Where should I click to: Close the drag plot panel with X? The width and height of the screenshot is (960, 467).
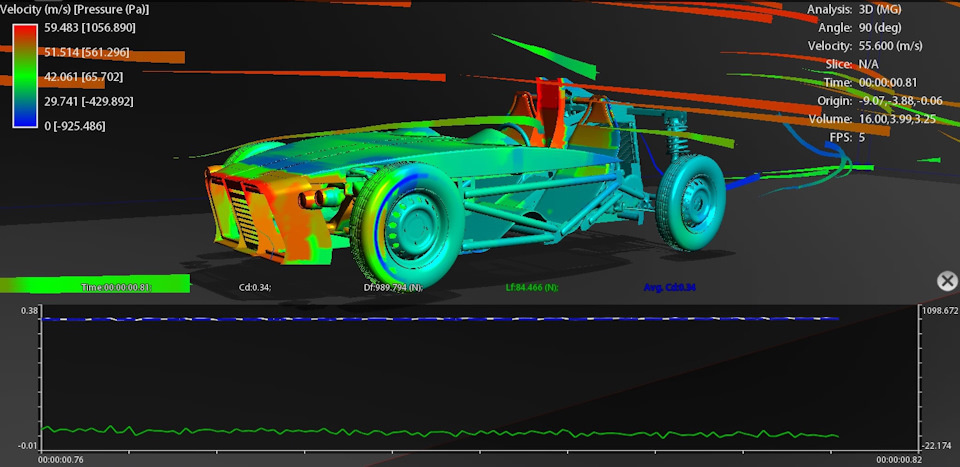coord(947,281)
